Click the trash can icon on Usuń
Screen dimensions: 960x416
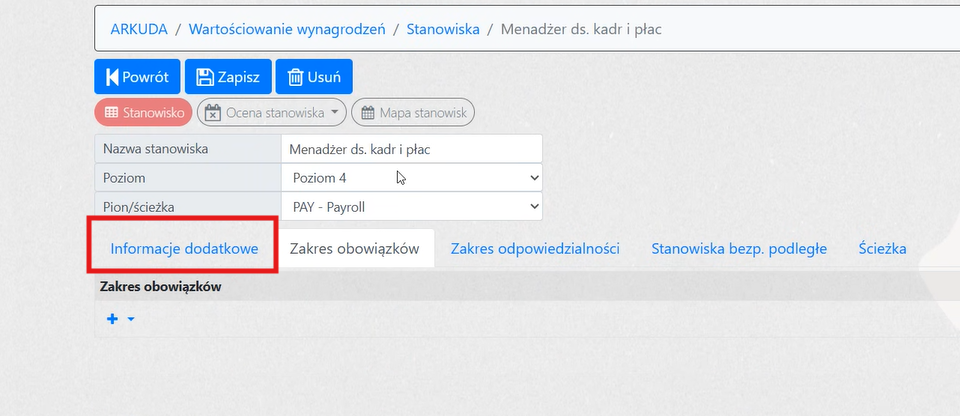295,78
